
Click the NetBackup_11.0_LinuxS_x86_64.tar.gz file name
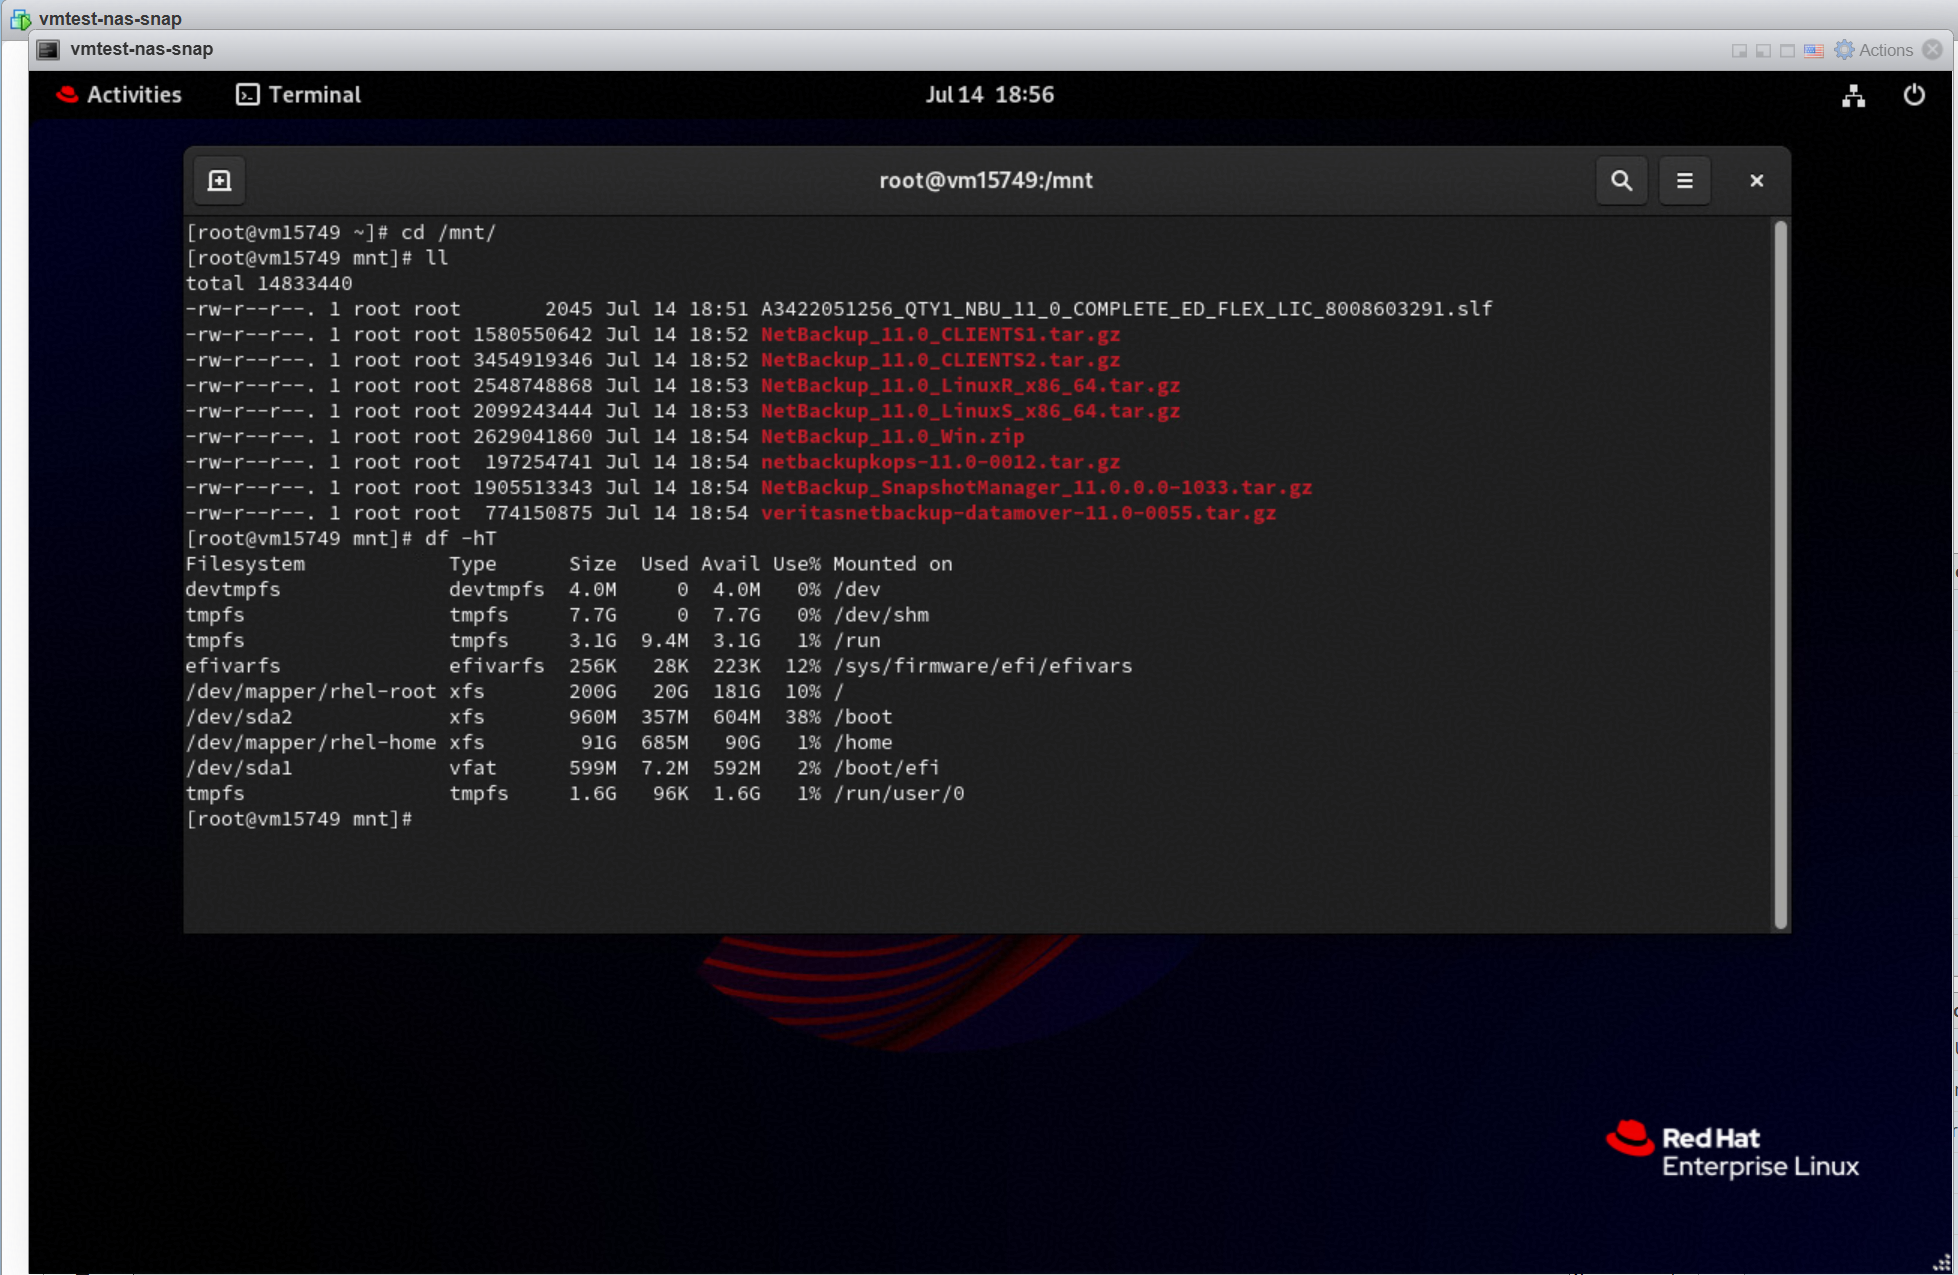(x=970, y=411)
